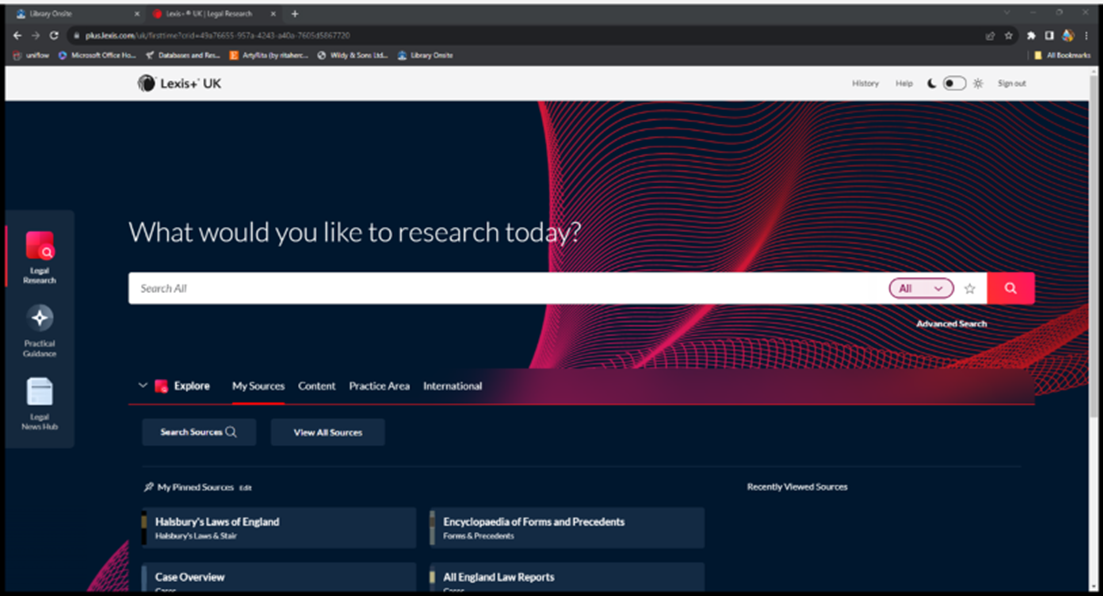
Task: Open the uniflow bookmark
Action: pyautogui.click(x=31, y=55)
